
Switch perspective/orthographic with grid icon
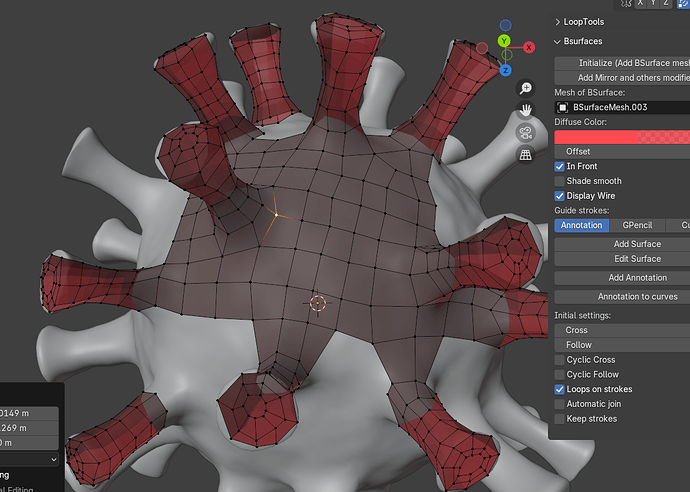525,155
